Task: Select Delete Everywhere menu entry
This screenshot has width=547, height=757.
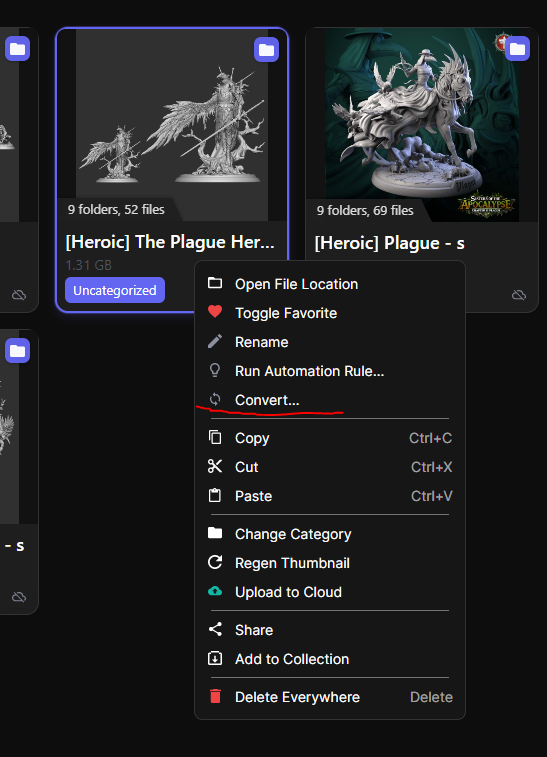Action: click(x=330, y=697)
